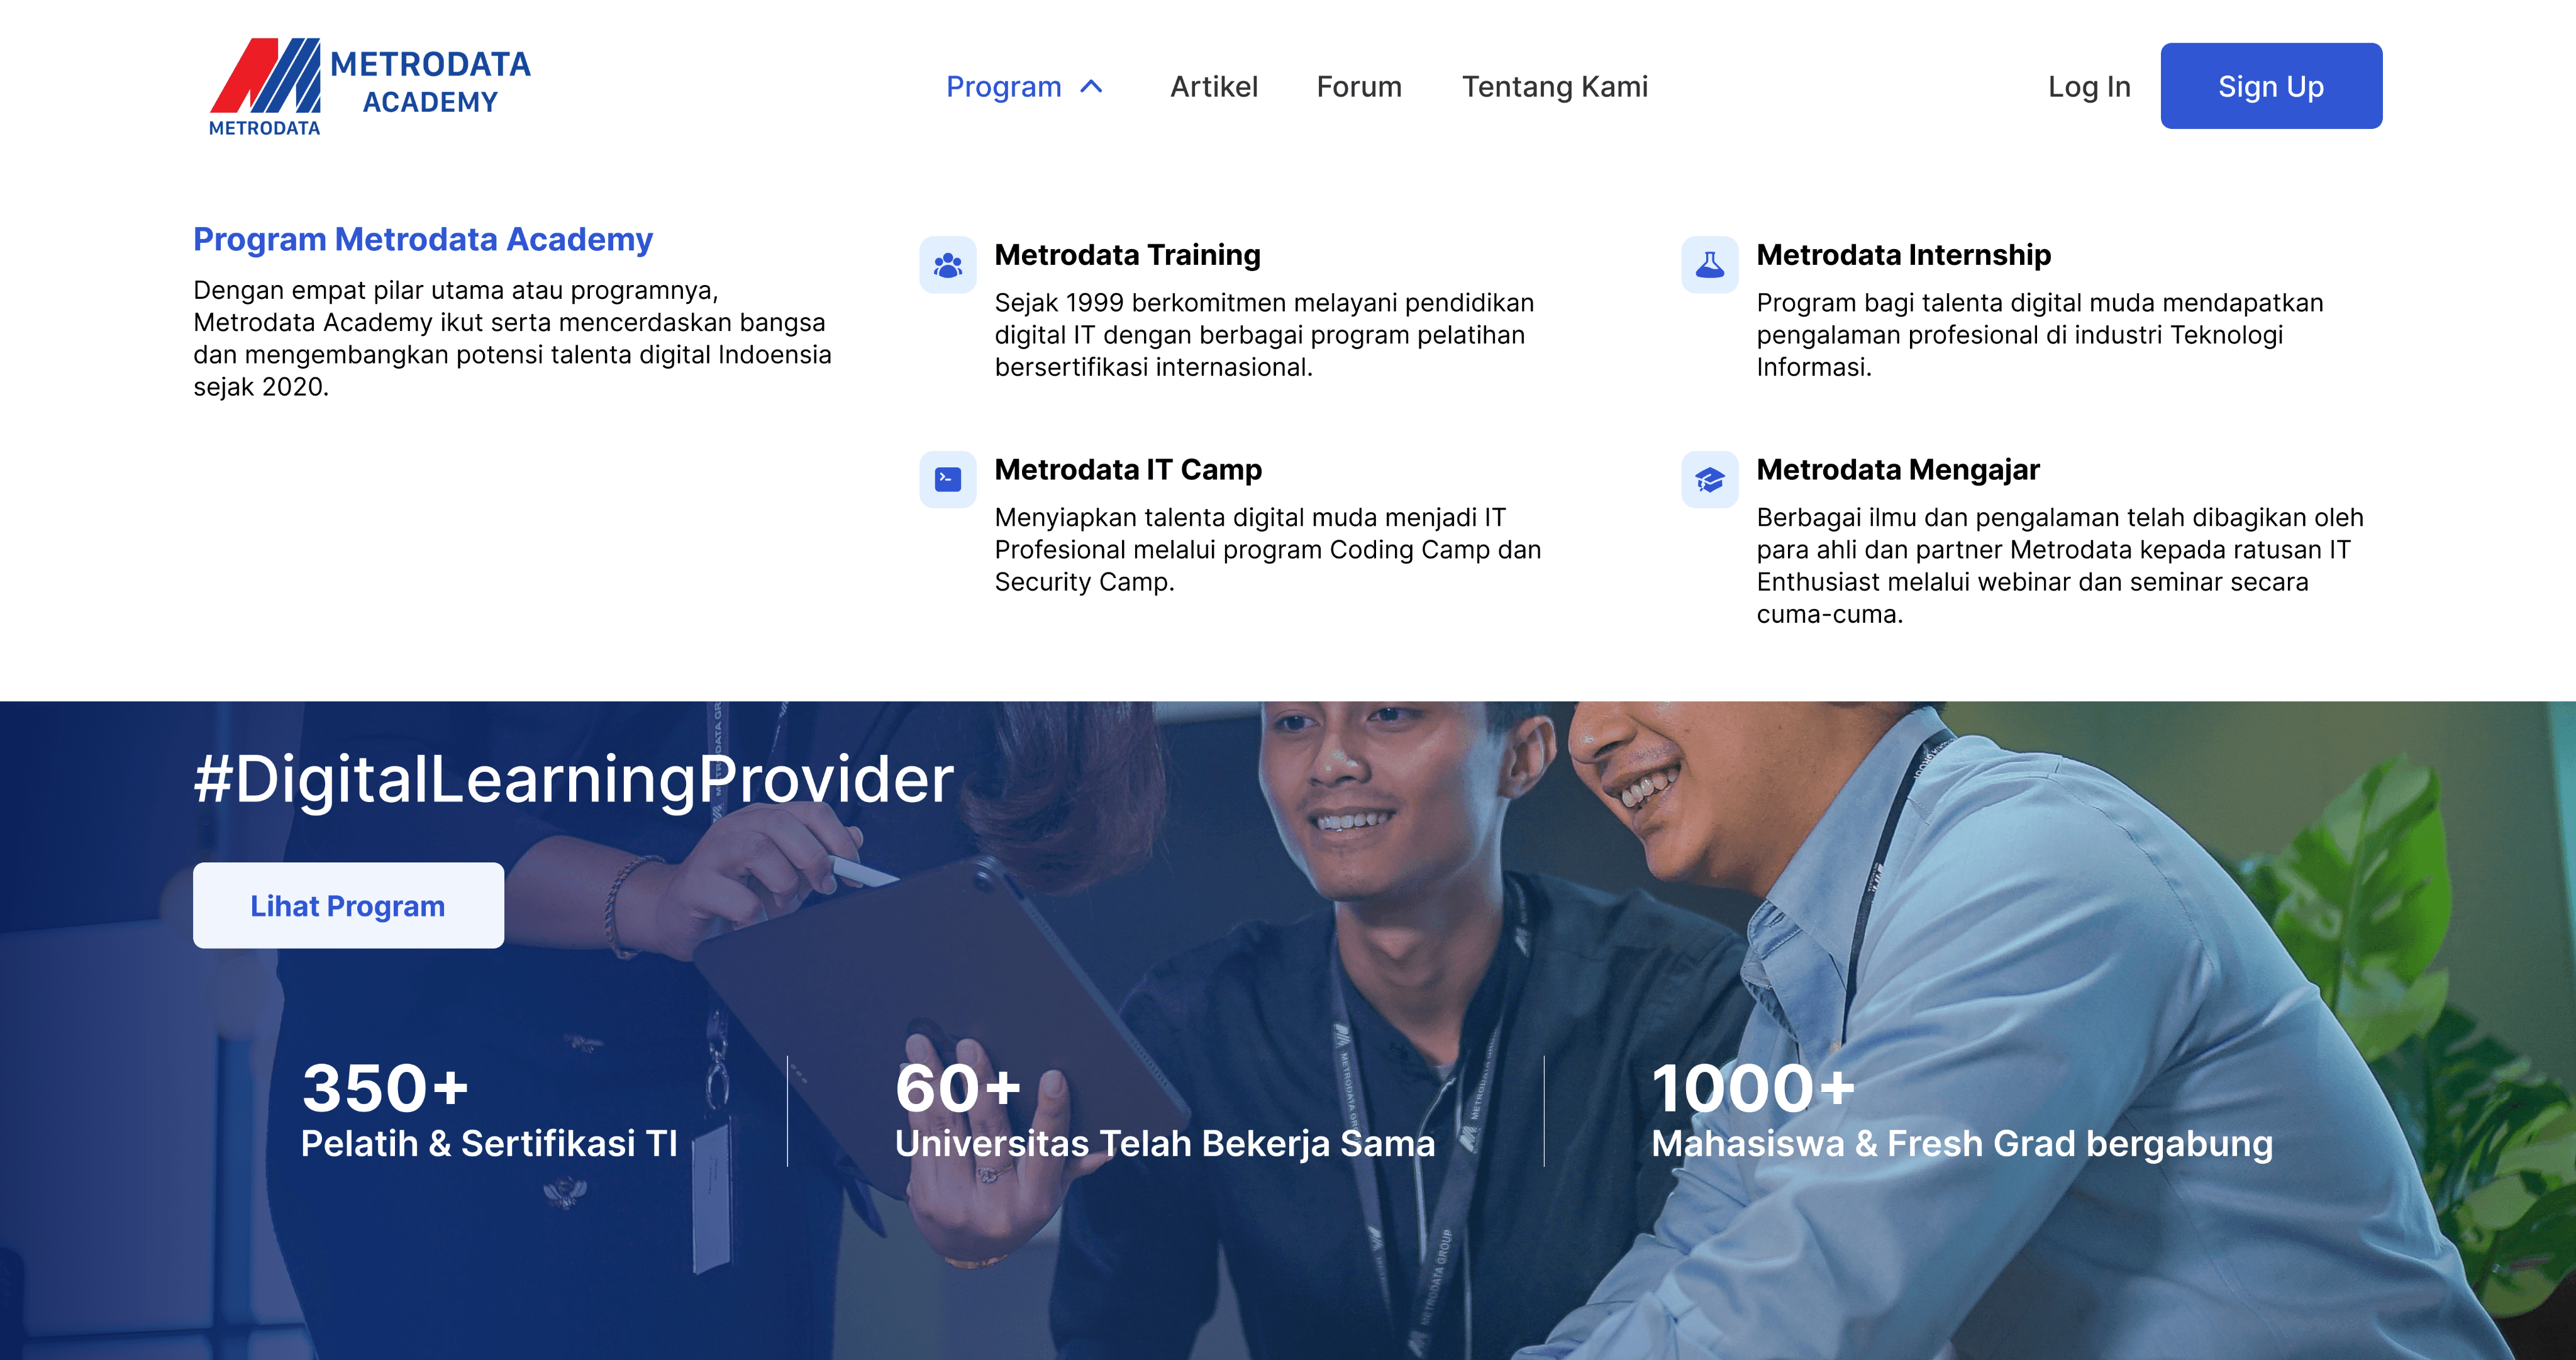The image size is (2576, 1360).
Task: Click the Program Metrodata Academy heading
Action: (422, 240)
